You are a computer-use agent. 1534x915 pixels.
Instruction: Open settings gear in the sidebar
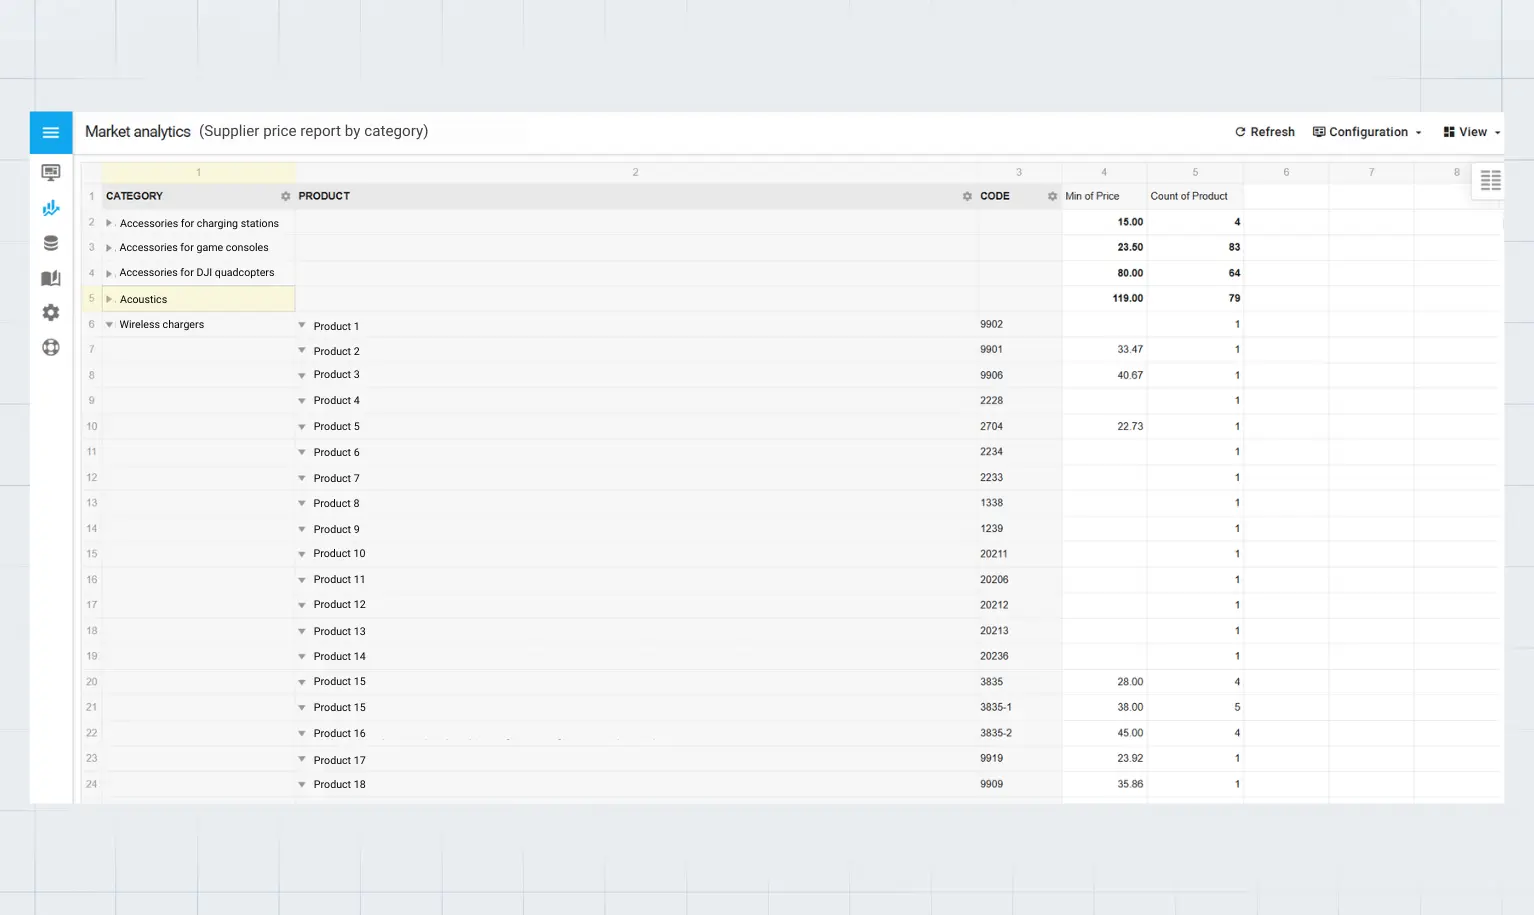(51, 313)
